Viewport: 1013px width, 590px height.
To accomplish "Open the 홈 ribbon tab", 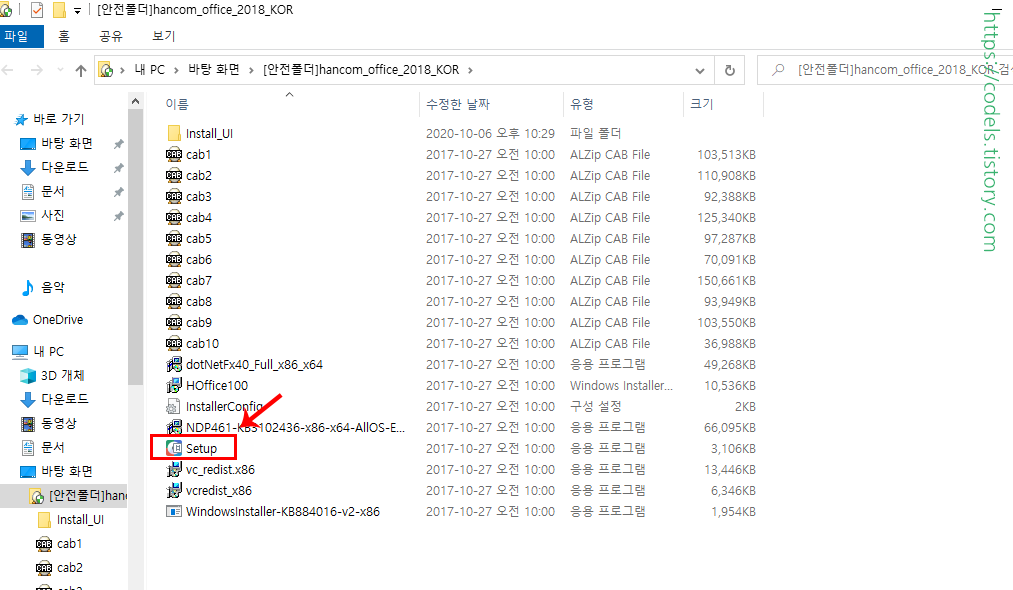I will [x=64, y=36].
